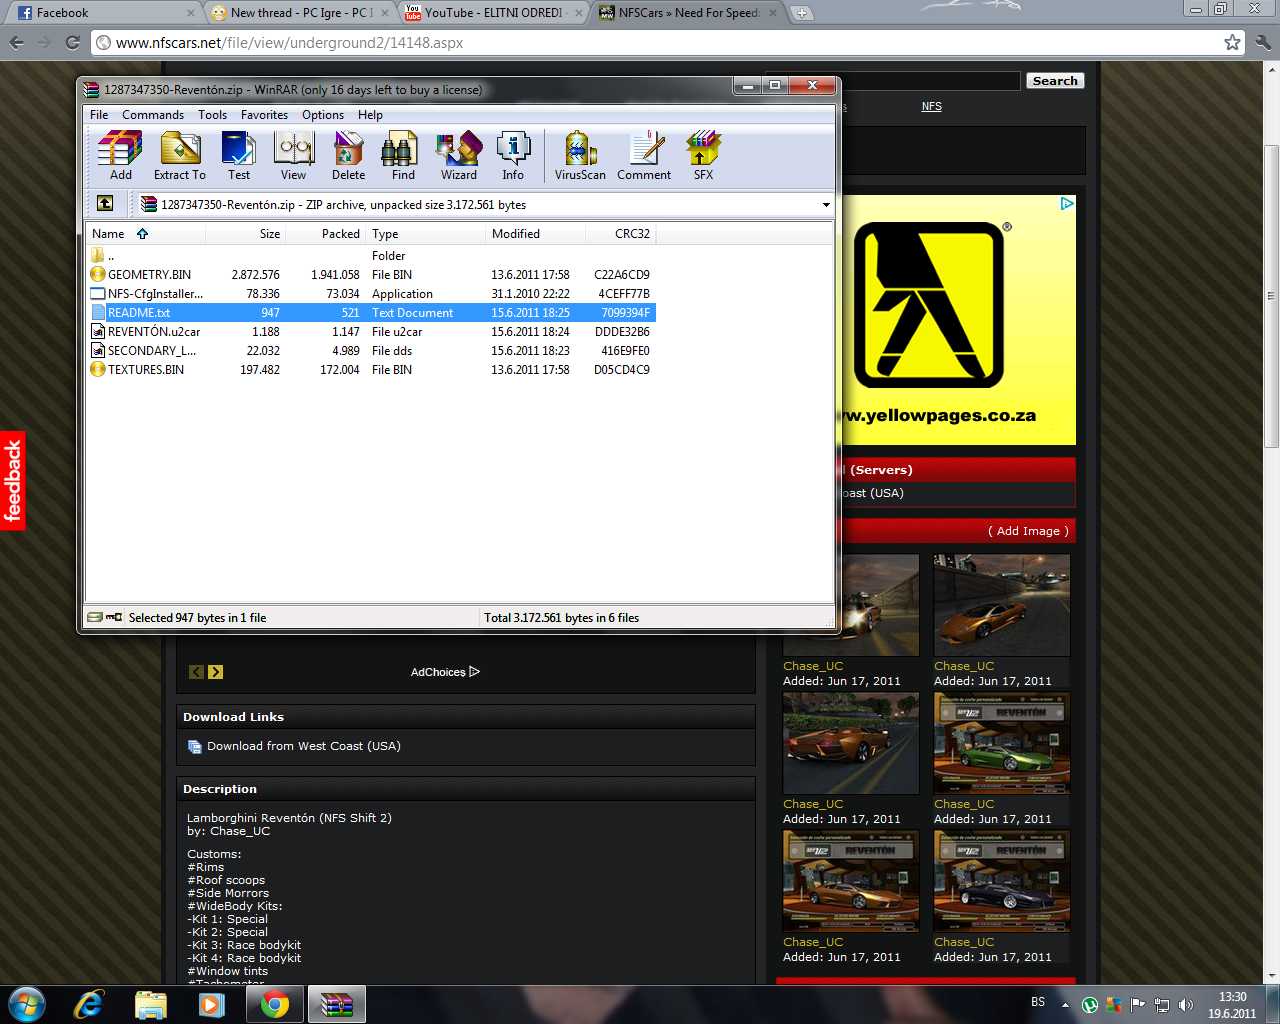Open the Favorites menu

(x=264, y=115)
